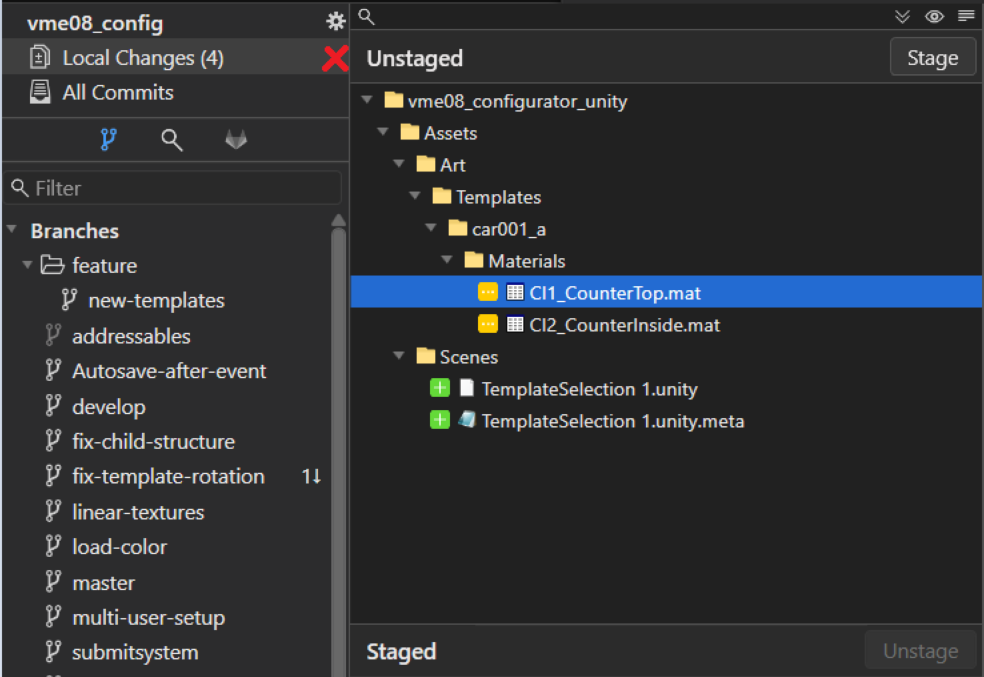Open the GitLab integration icon
This screenshot has height=677, width=984.
(236, 140)
